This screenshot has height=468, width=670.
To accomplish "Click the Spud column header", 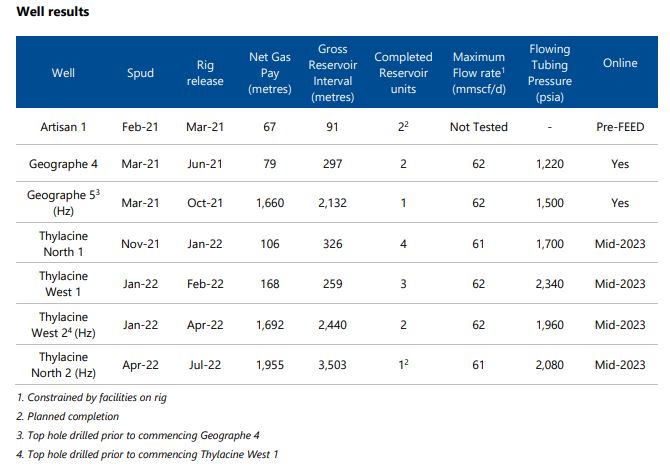I will pyautogui.click(x=141, y=73).
